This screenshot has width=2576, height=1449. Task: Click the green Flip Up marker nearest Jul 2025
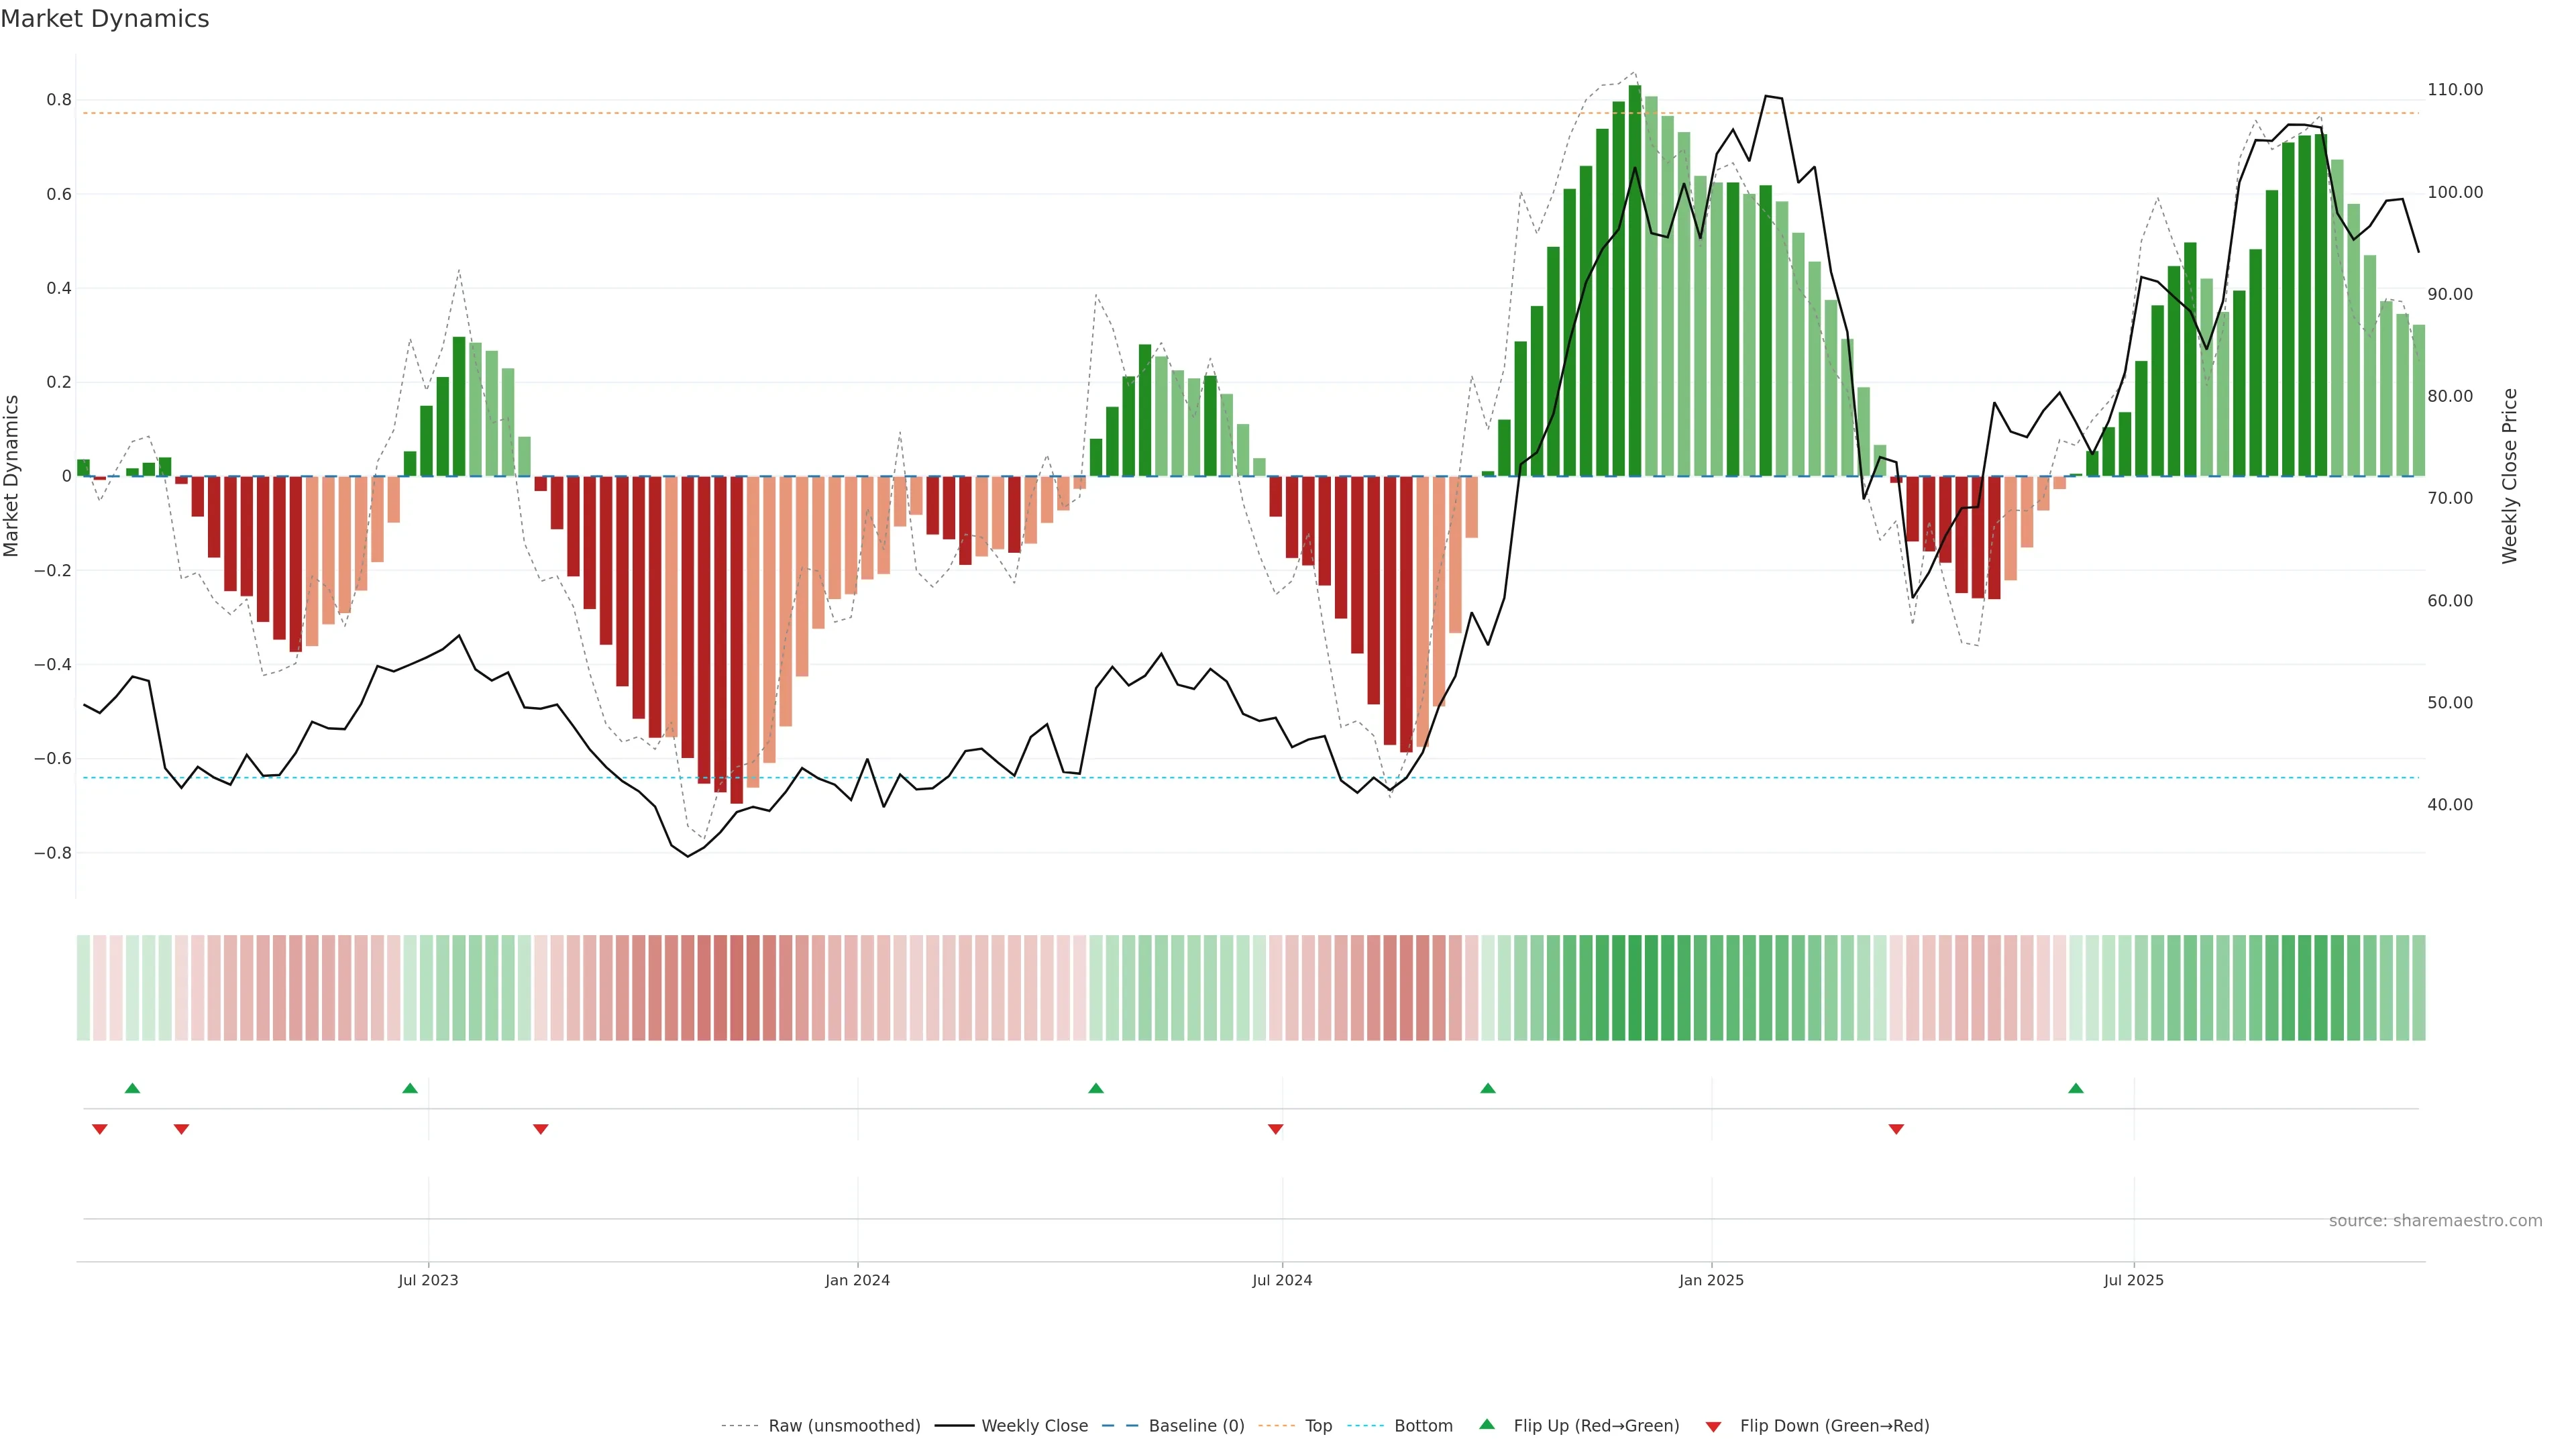[2076, 1088]
